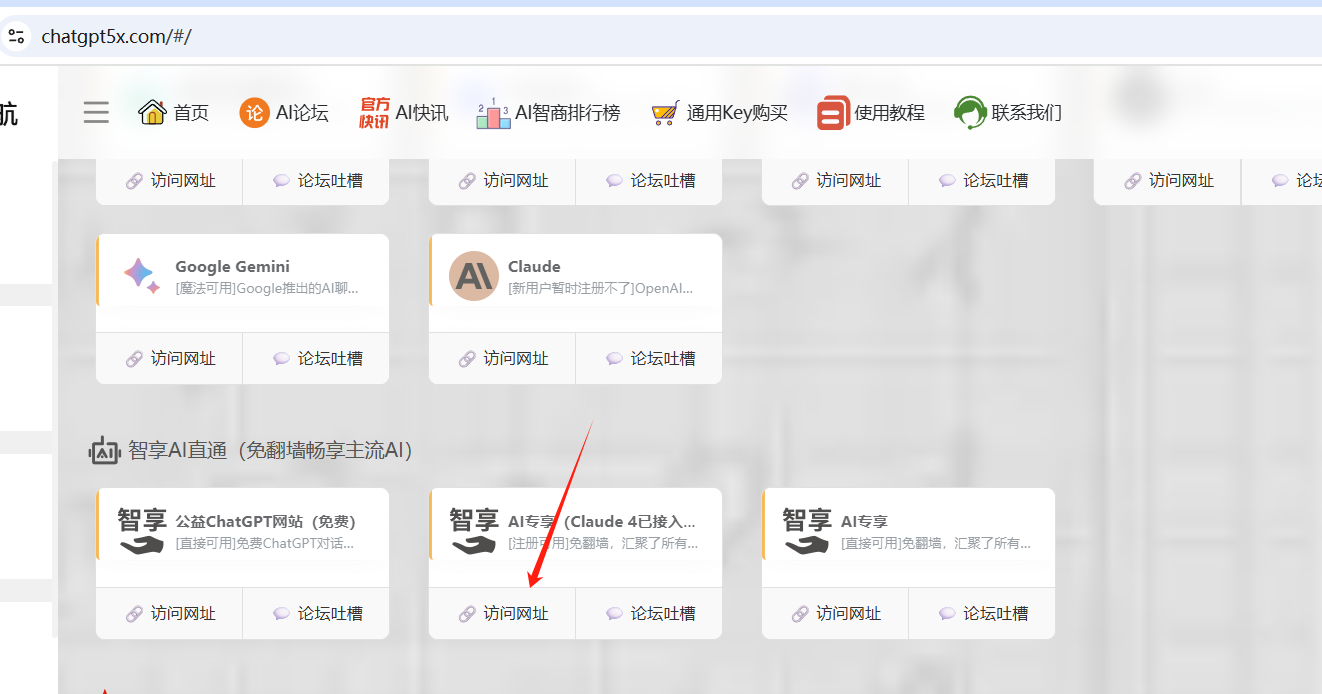1322x694 pixels.
Task: Open 论坛吐槽 under AI专享 Claude 4已接入 card
Action: (649, 613)
